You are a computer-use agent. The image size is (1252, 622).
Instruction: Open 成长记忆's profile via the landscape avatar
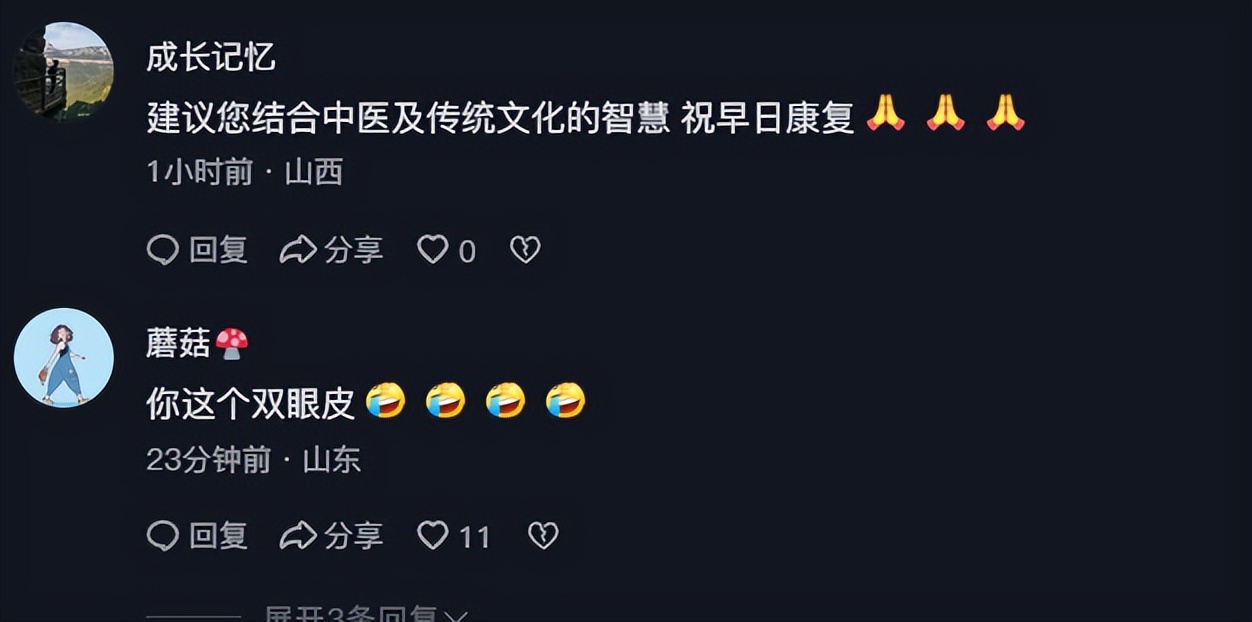(x=63, y=70)
